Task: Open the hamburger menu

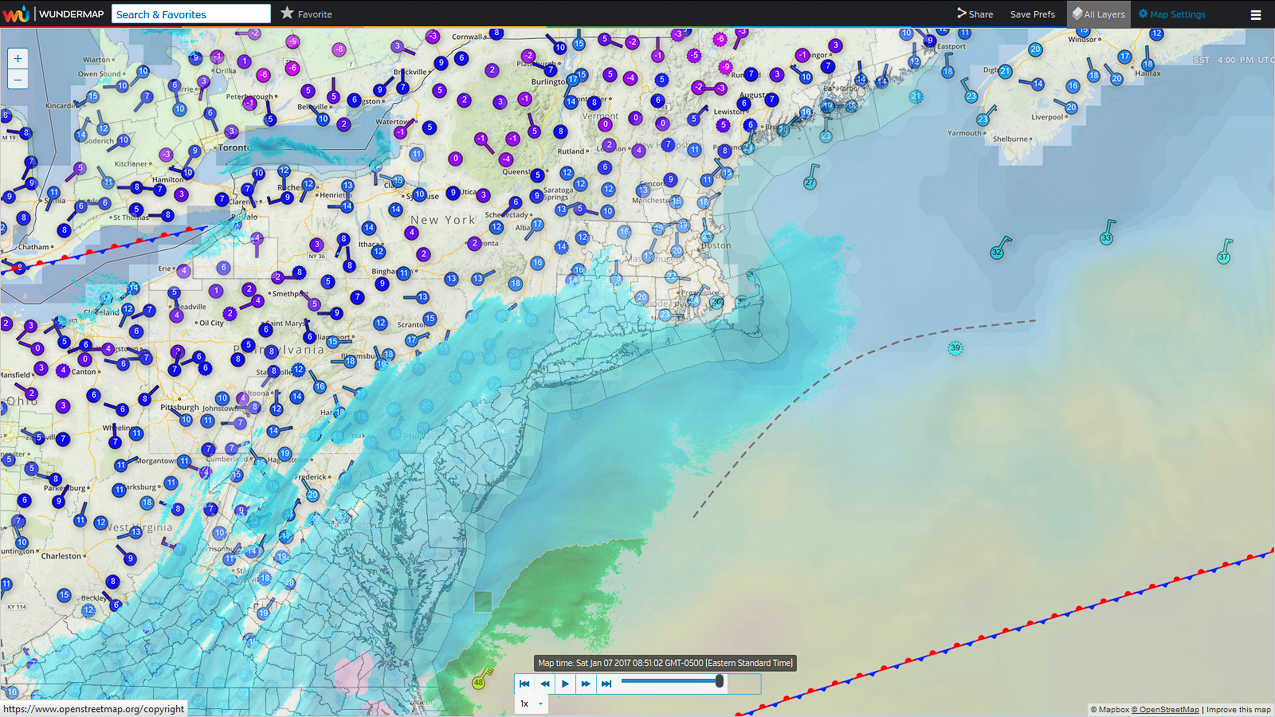Action: pos(1255,14)
